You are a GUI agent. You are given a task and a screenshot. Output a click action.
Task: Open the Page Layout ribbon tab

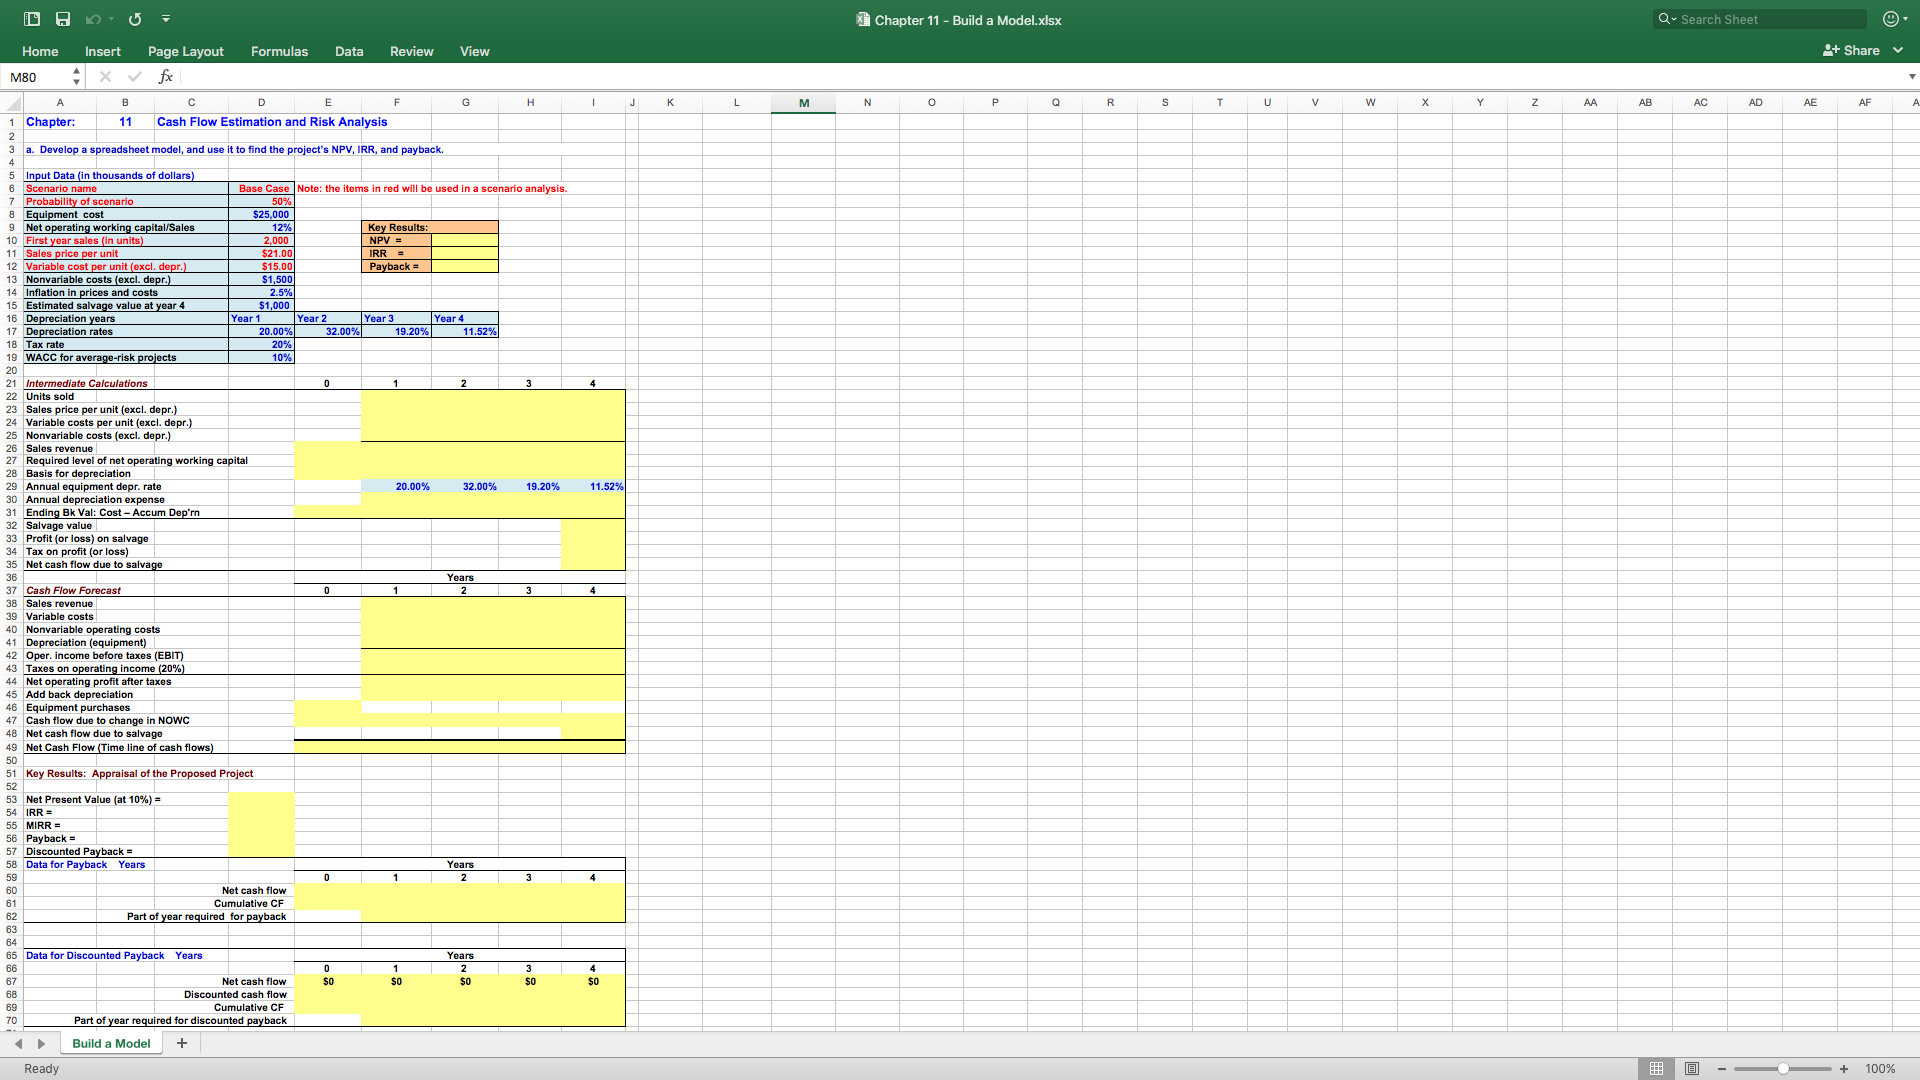pyautogui.click(x=185, y=51)
